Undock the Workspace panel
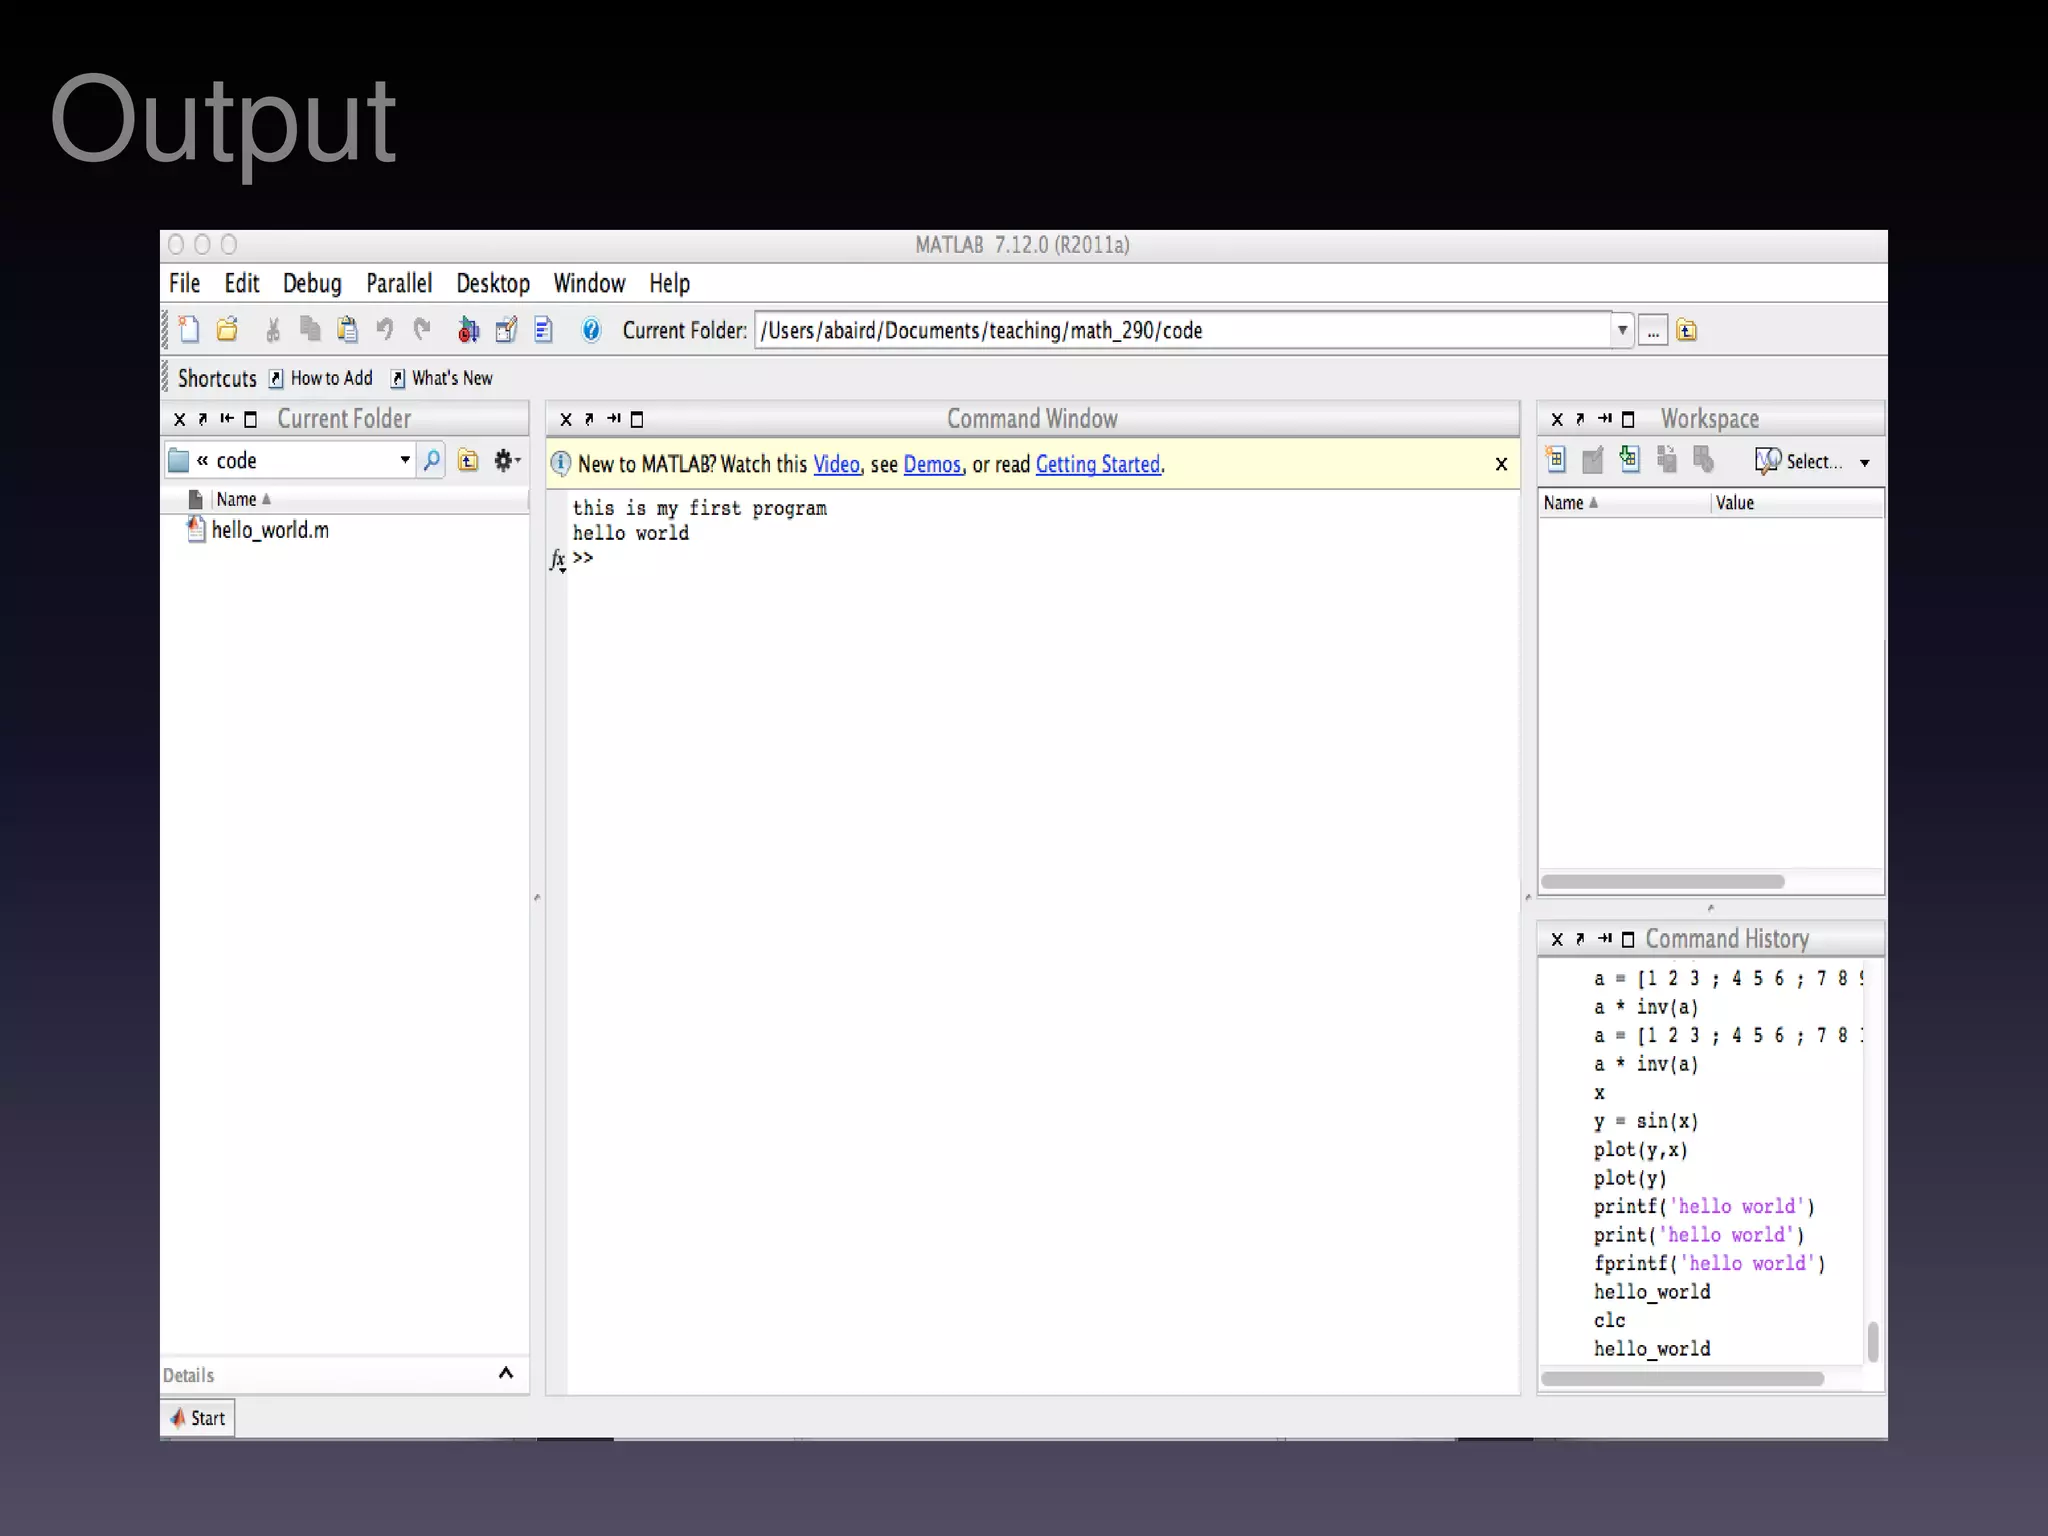Image resolution: width=2048 pixels, height=1536 pixels. click(1580, 419)
